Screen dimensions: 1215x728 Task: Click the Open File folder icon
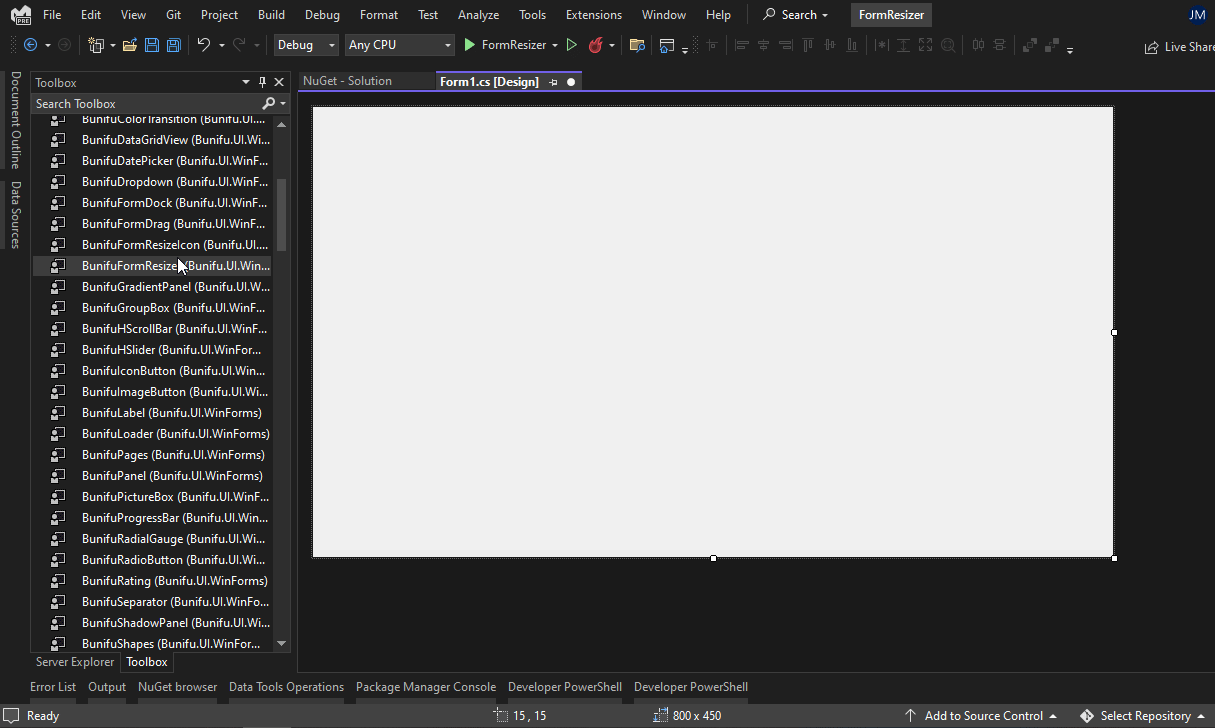pos(130,45)
